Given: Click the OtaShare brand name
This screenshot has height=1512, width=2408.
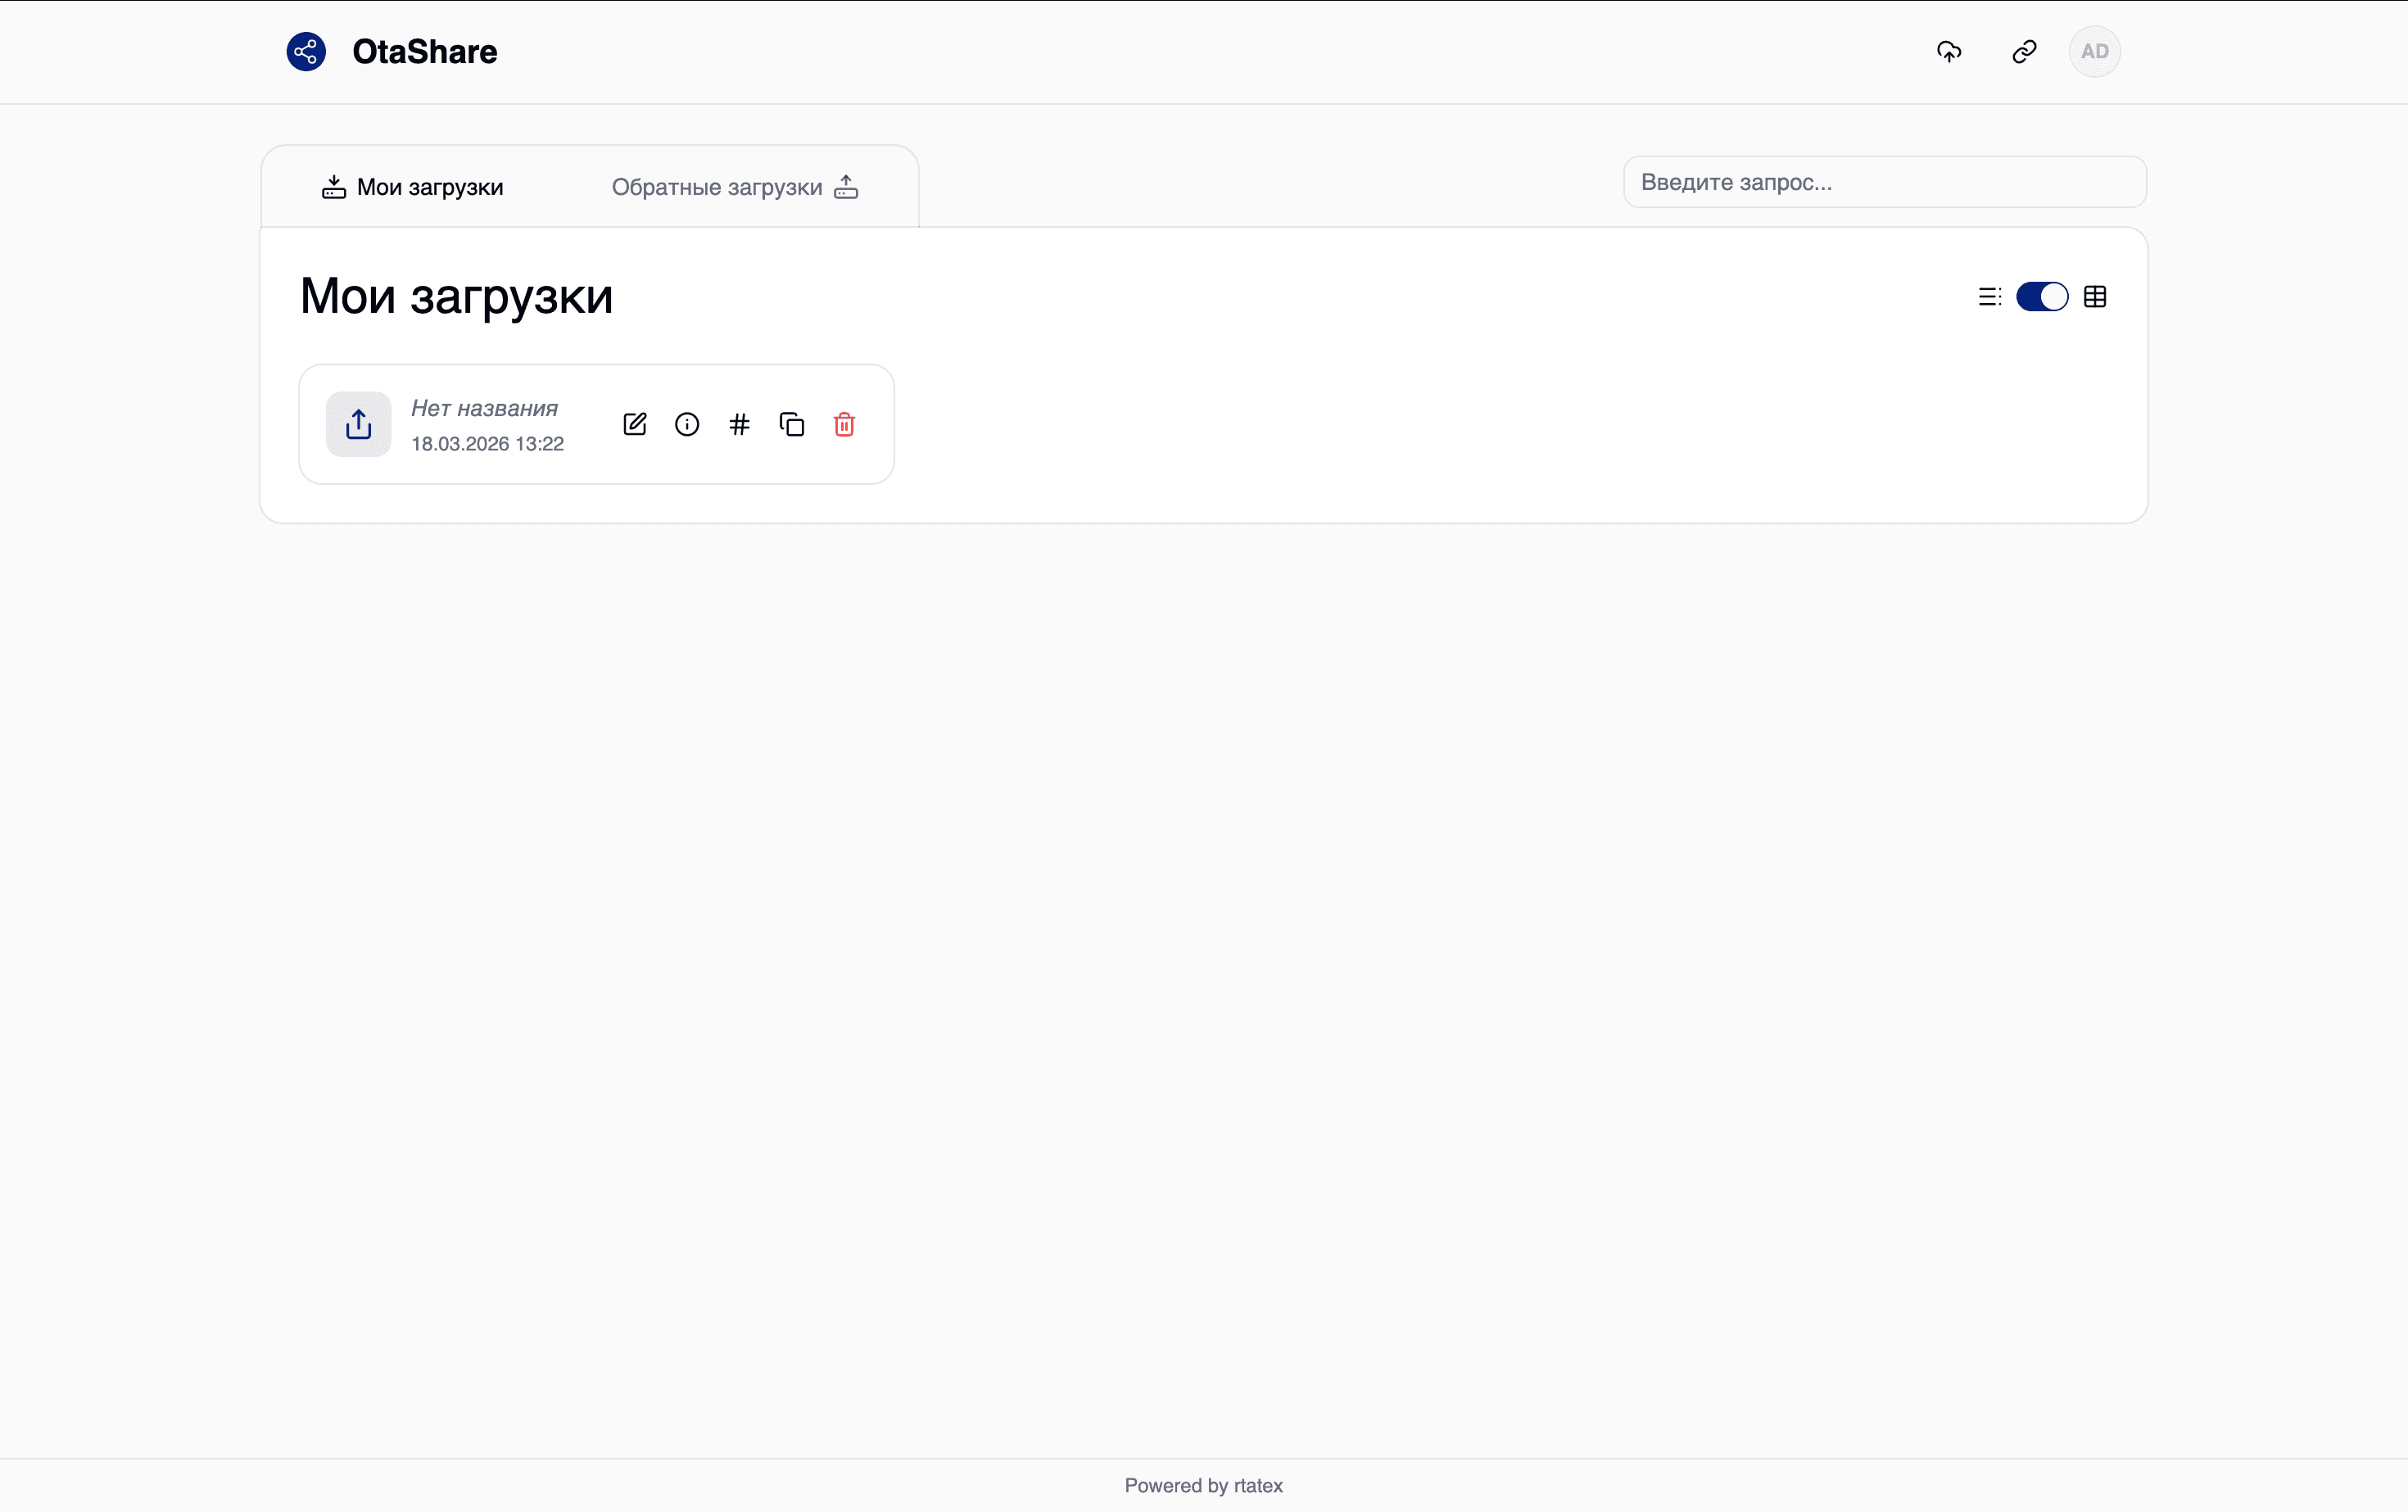Looking at the screenshot, I should tap(424, 52).
